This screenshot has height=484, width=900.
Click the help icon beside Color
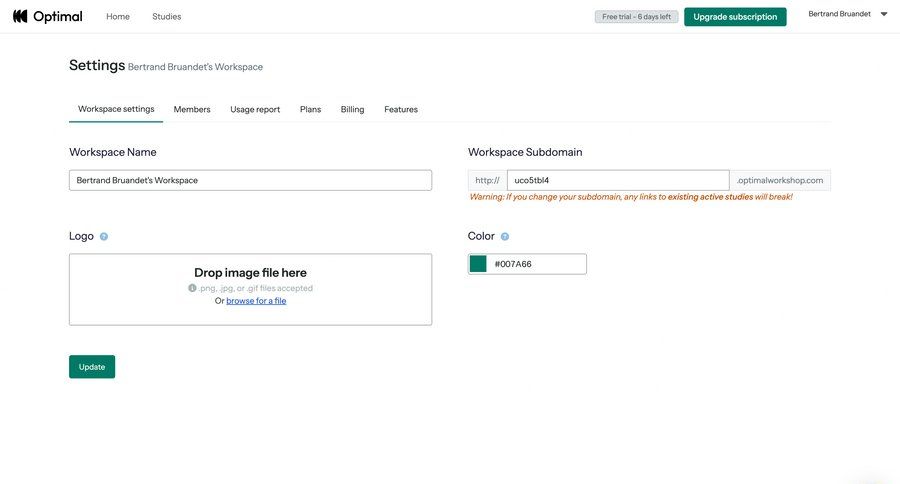pyautogui.click(x=505, y=237)
